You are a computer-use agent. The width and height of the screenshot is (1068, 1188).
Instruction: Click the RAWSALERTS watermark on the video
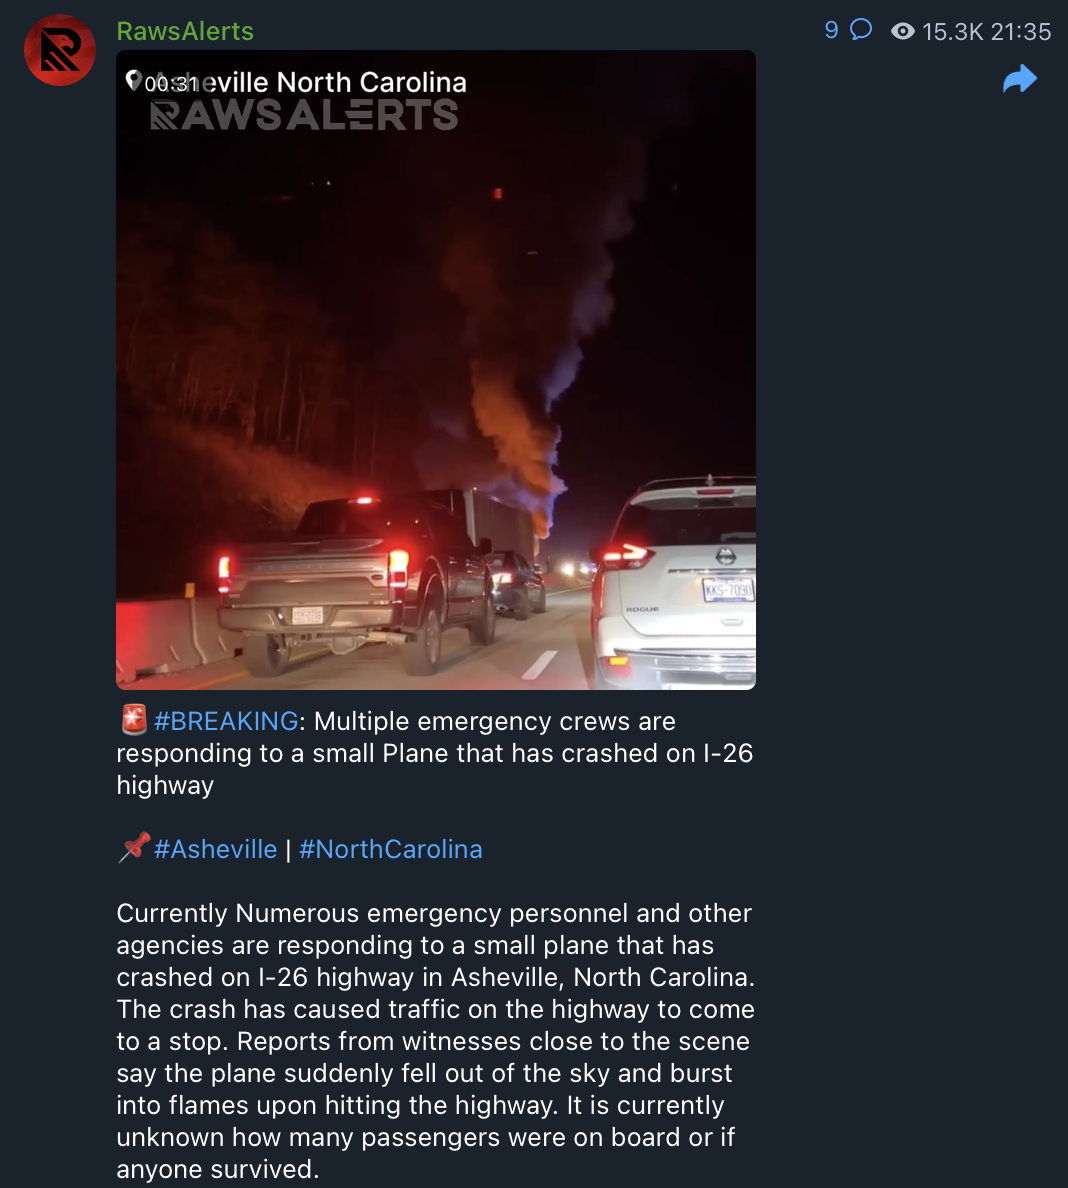(304, 115)
